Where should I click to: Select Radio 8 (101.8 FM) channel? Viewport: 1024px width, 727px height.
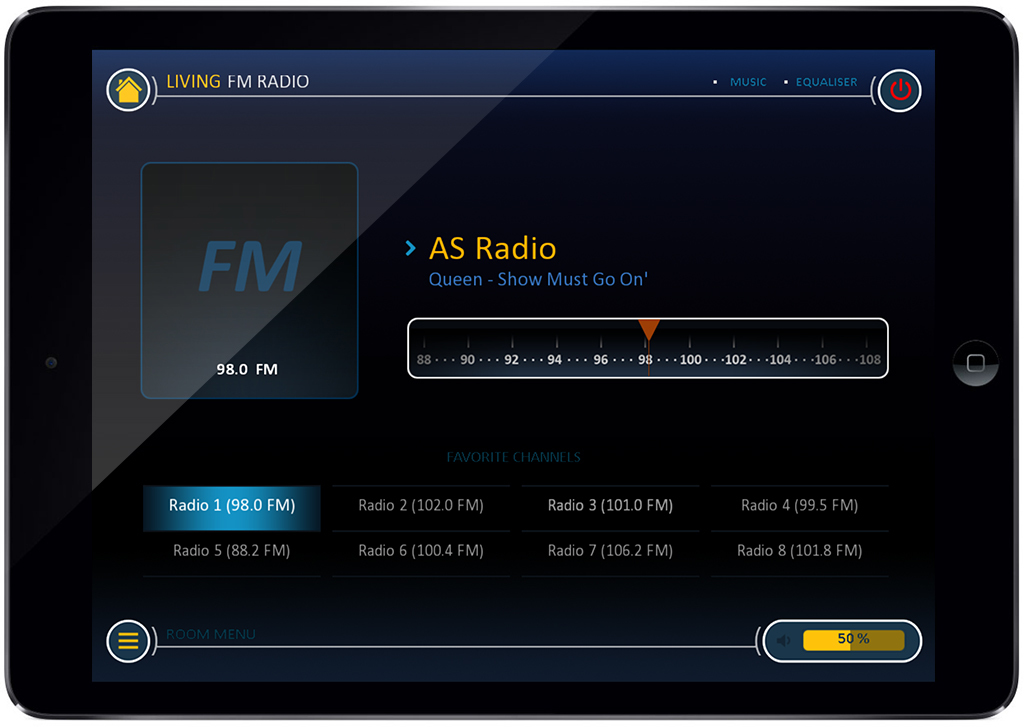[799, 551]
